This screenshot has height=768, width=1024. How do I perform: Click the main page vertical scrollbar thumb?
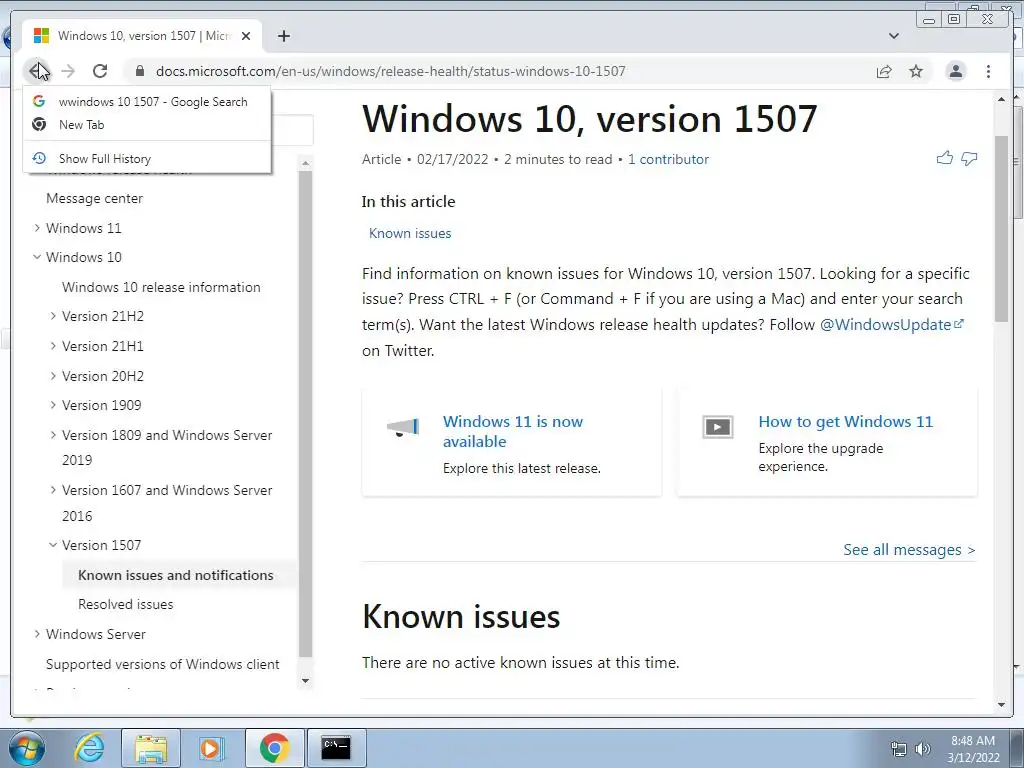click(x=1002, y=229)
